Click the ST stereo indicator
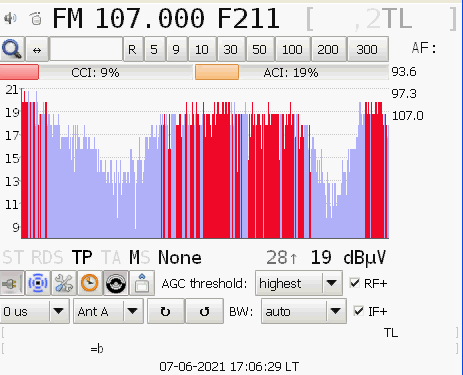 pyautogui.click(x=13, y=257)
